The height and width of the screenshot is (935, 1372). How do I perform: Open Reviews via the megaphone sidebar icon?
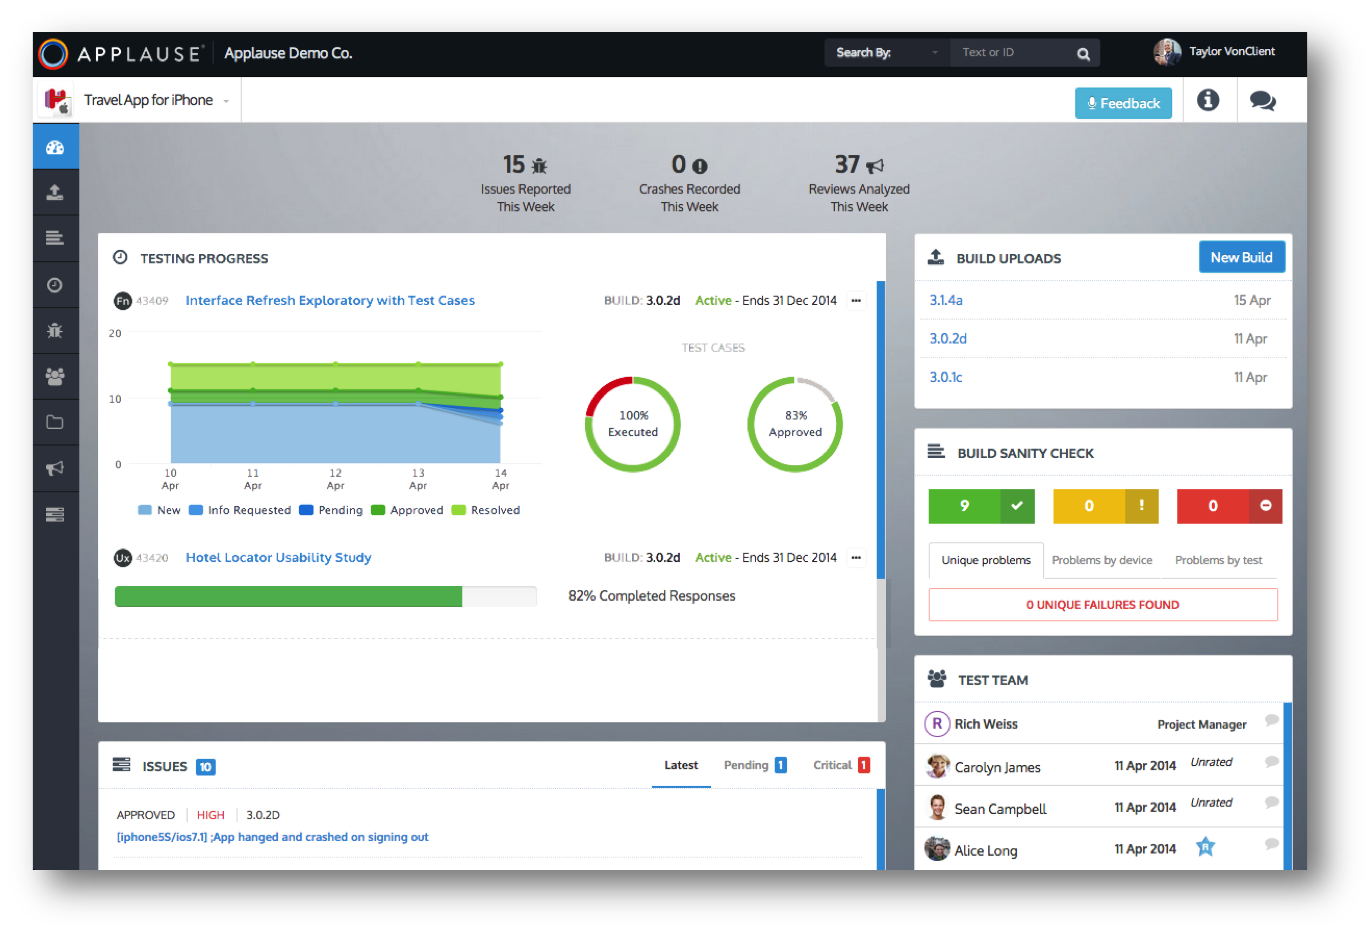point(55,468)
